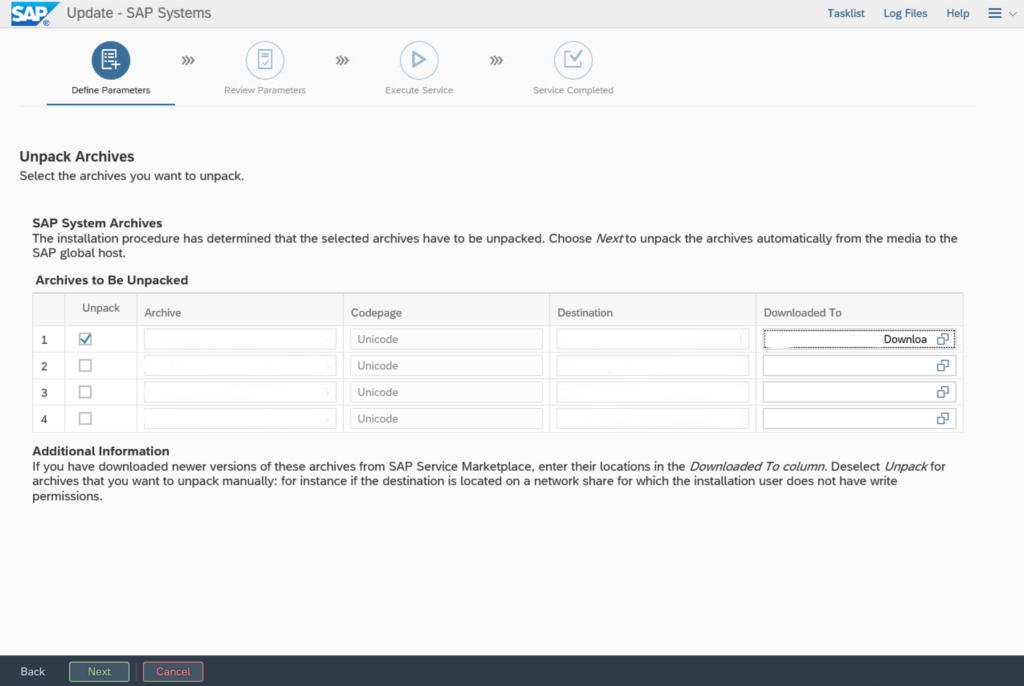Select row number 1 in the archives table
This screenshot has width=1024, height=686.
44,340
